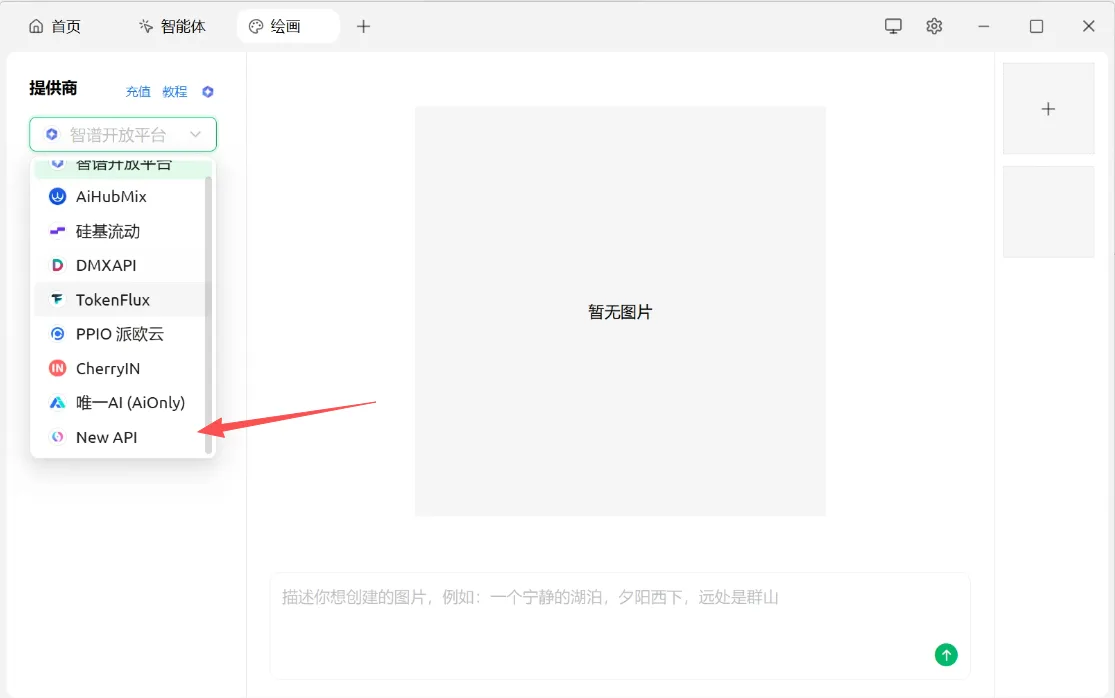
Task: Click the TokenFlux logo icon
Action: 58,299
